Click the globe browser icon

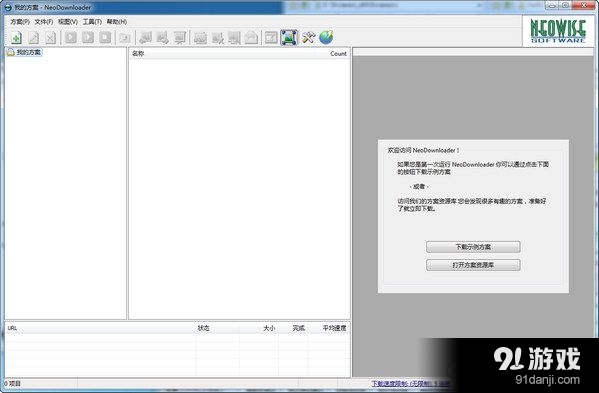point(326,37)
